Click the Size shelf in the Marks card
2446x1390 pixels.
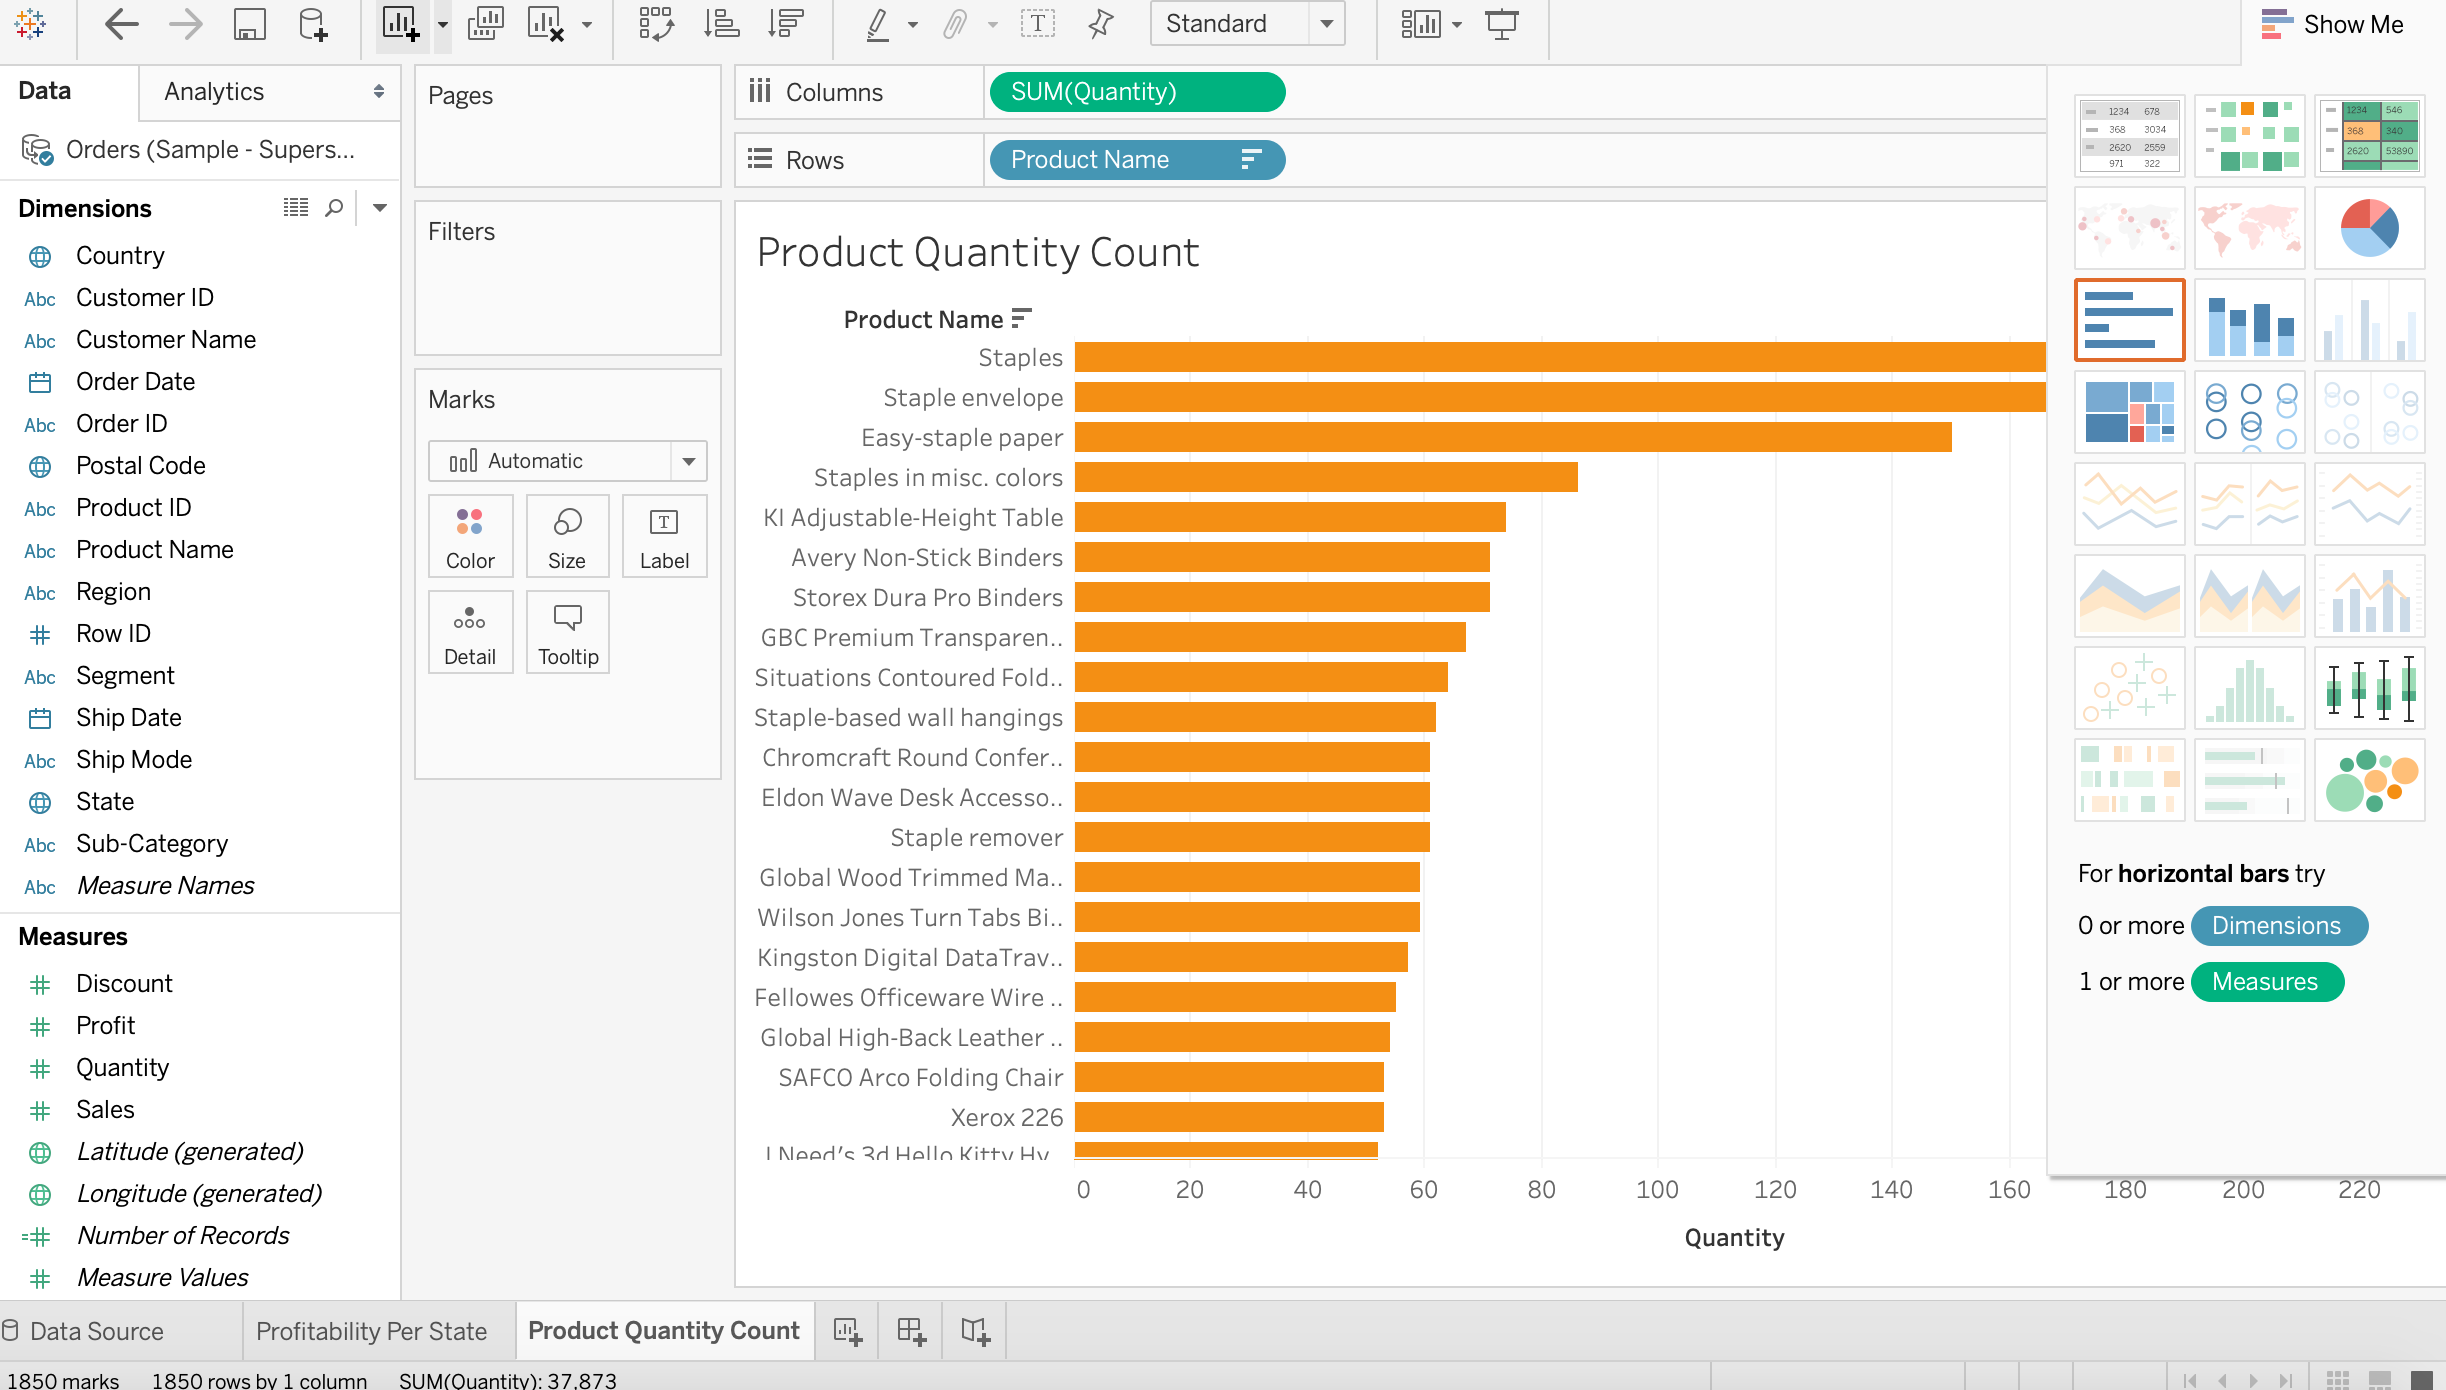click(567, 535)
